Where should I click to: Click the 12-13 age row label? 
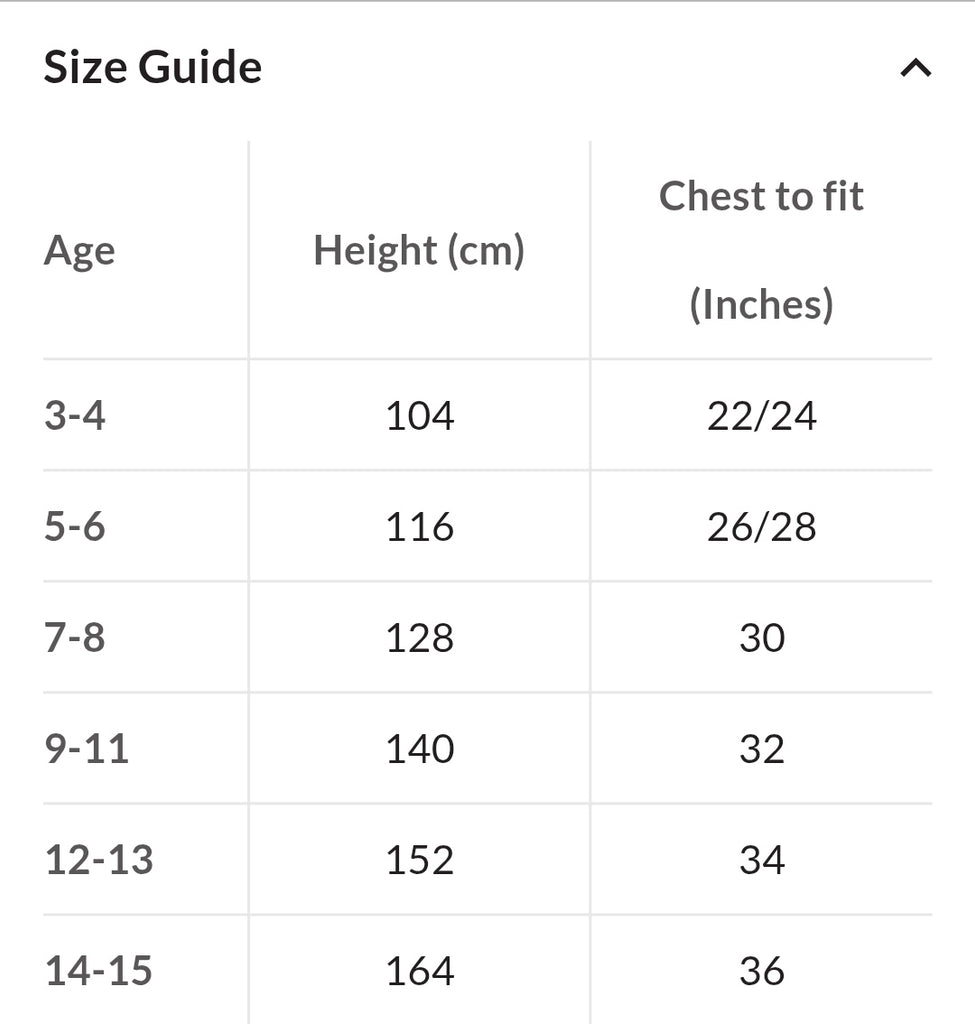point(99,859)
